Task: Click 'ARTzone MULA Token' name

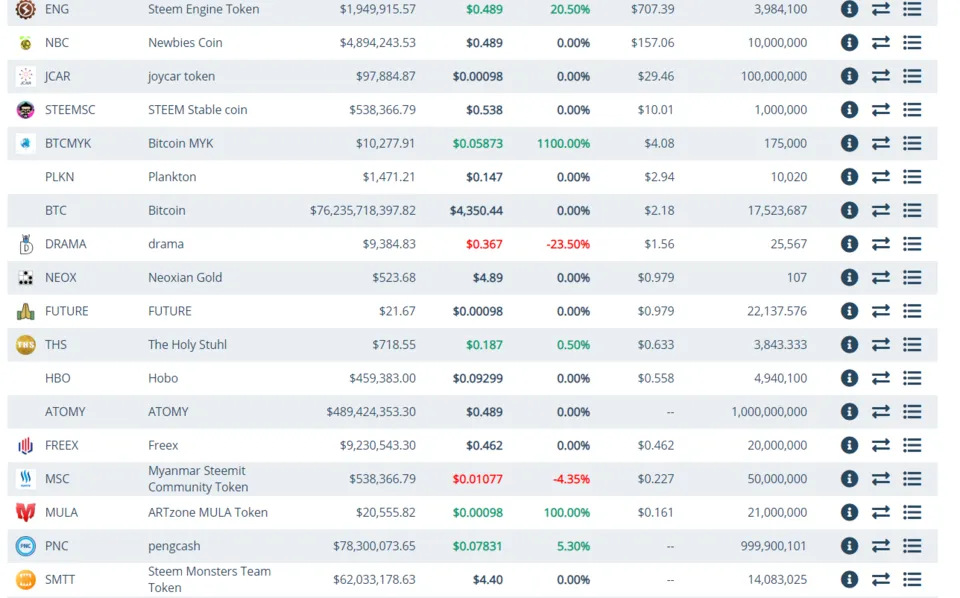Action: [208, 512]
